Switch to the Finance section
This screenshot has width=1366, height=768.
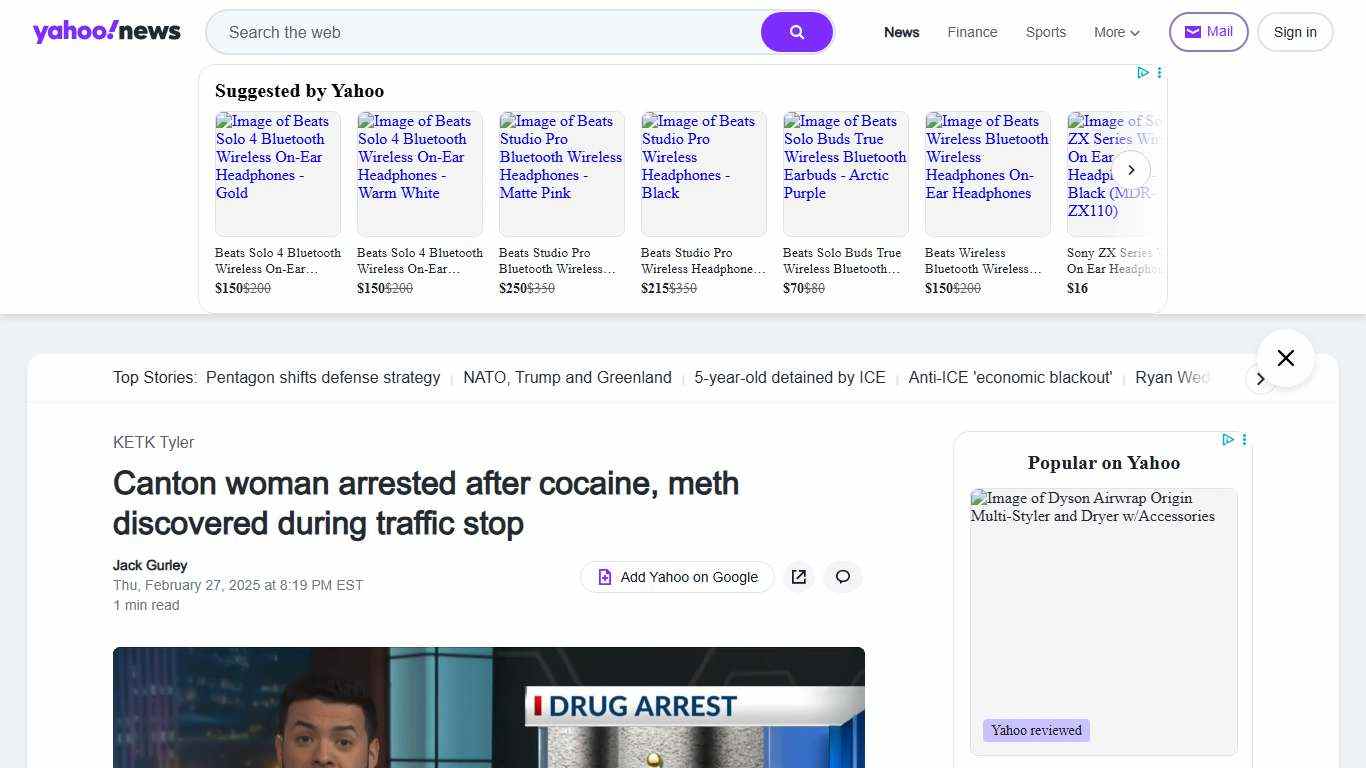coord(971,32)
